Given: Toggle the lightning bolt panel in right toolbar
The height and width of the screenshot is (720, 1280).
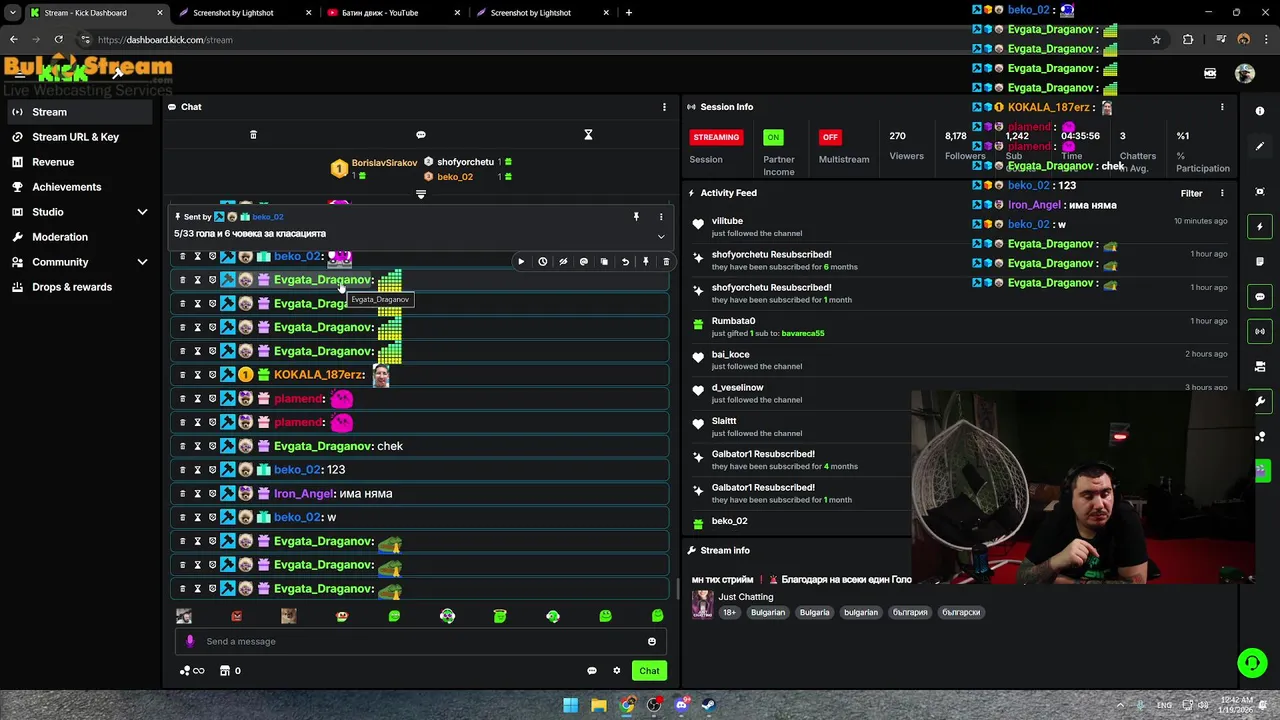Looking at the screenshot, I should click(x=1260, y=227).
